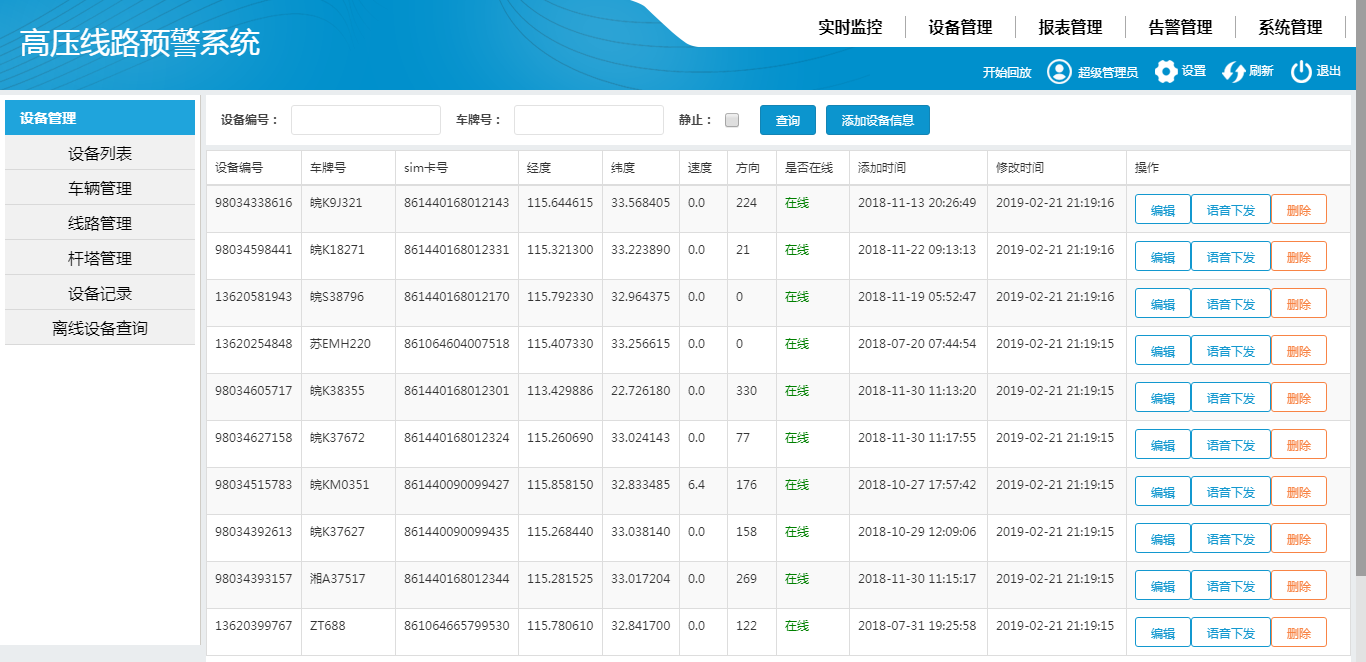
Task: Open the 系统管理 top menu
Action: coord(1290,27)
